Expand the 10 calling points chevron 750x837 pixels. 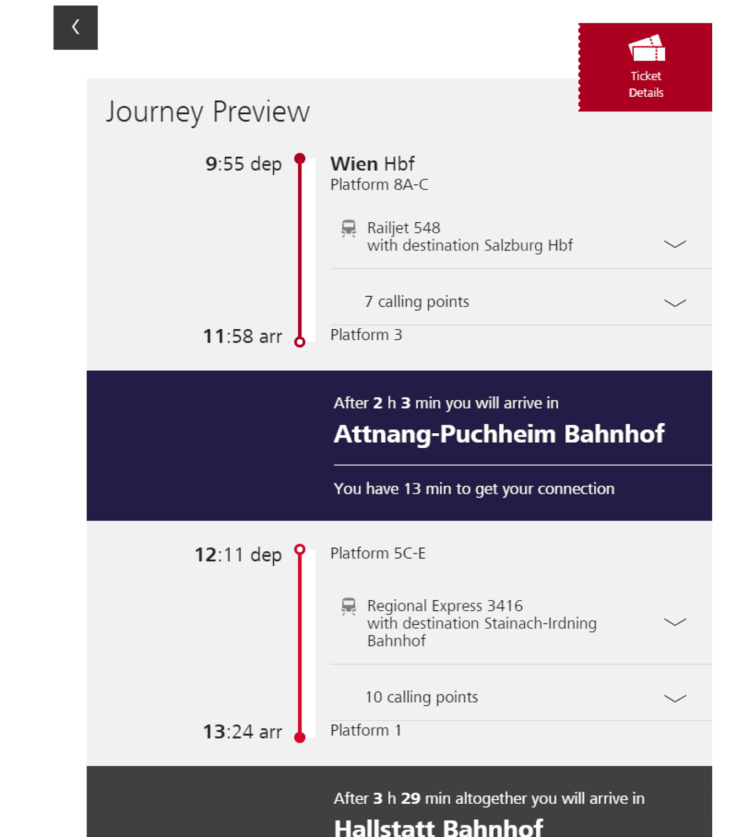675,698
